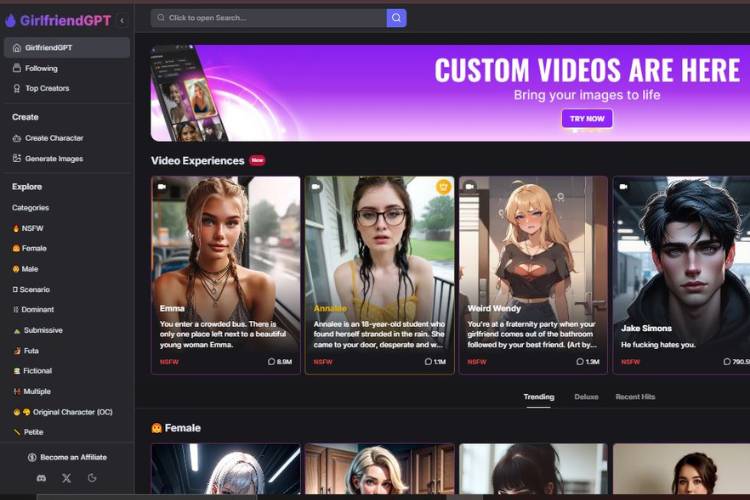Select the Submissive category
This screenshot has width=750, height=500.
pyautogui.click(x=37, y=330)
